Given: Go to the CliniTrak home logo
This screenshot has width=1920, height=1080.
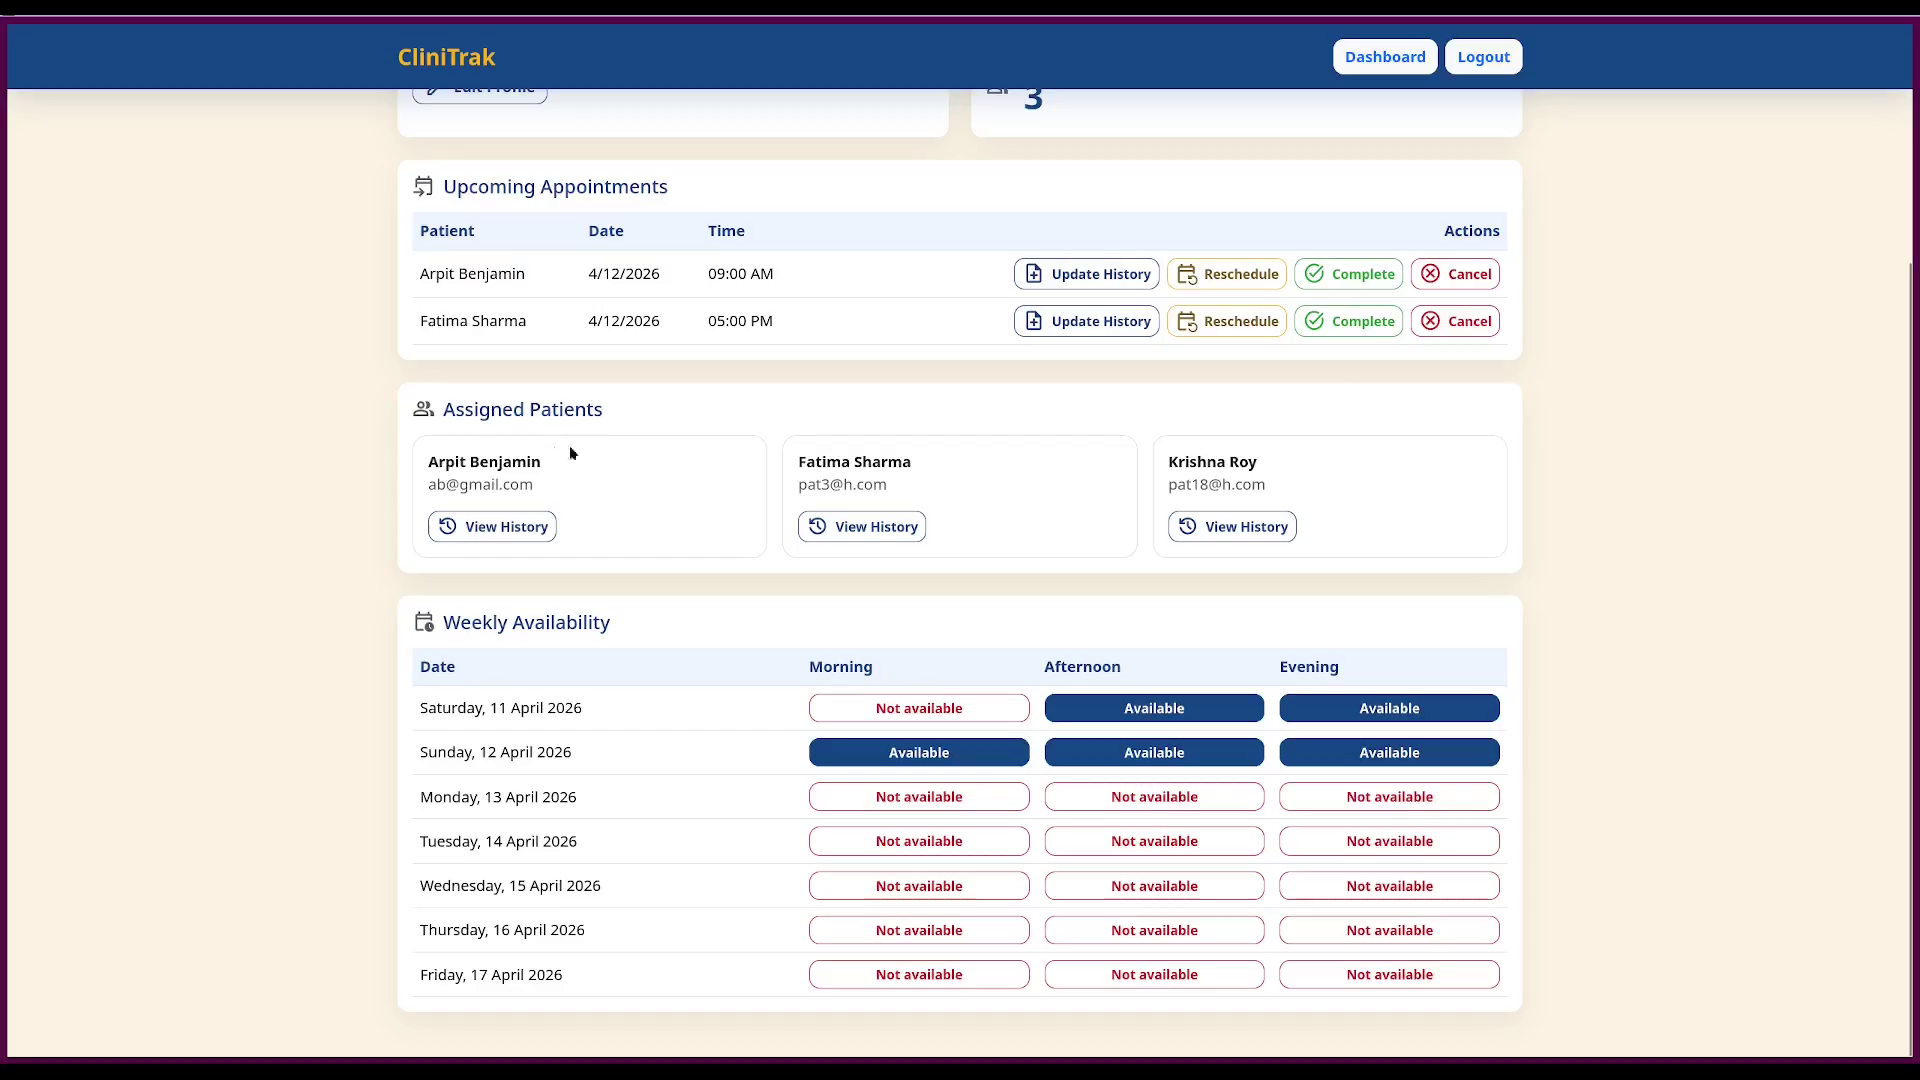Looking at the screenshot, I should click(446, 57).
